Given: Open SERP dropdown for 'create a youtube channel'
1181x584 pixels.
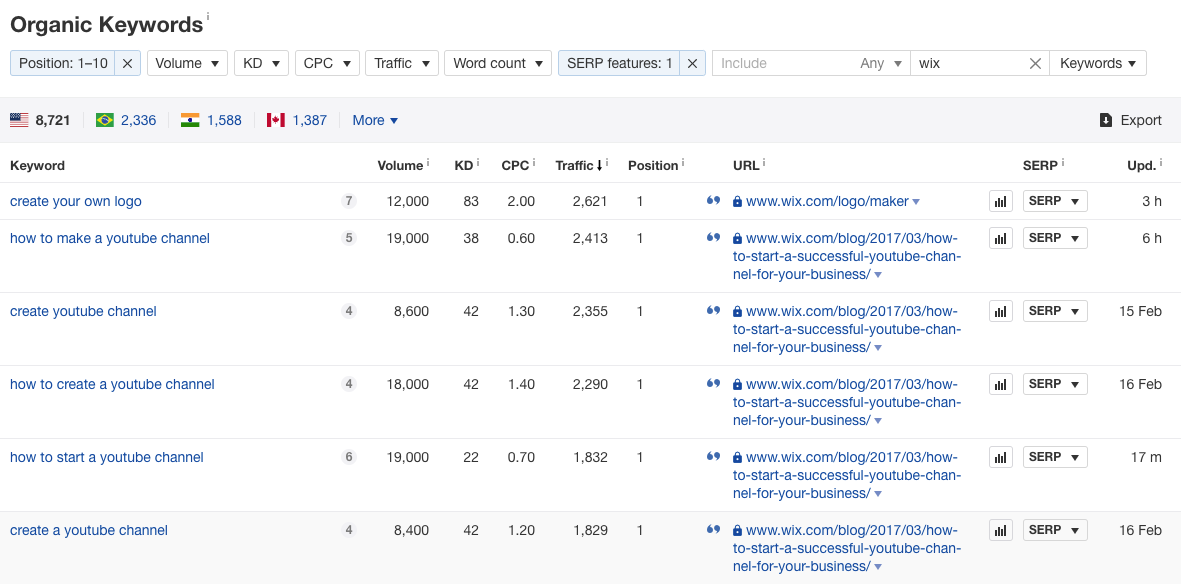Looking at the screenshot, I should (x=1054, y=530).
